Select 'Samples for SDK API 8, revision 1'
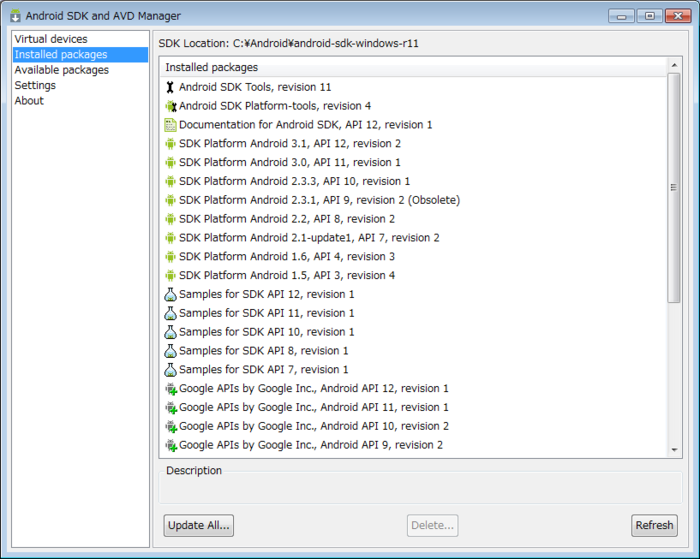This screenshot has width=700, height=559. [x=414, y=351]
